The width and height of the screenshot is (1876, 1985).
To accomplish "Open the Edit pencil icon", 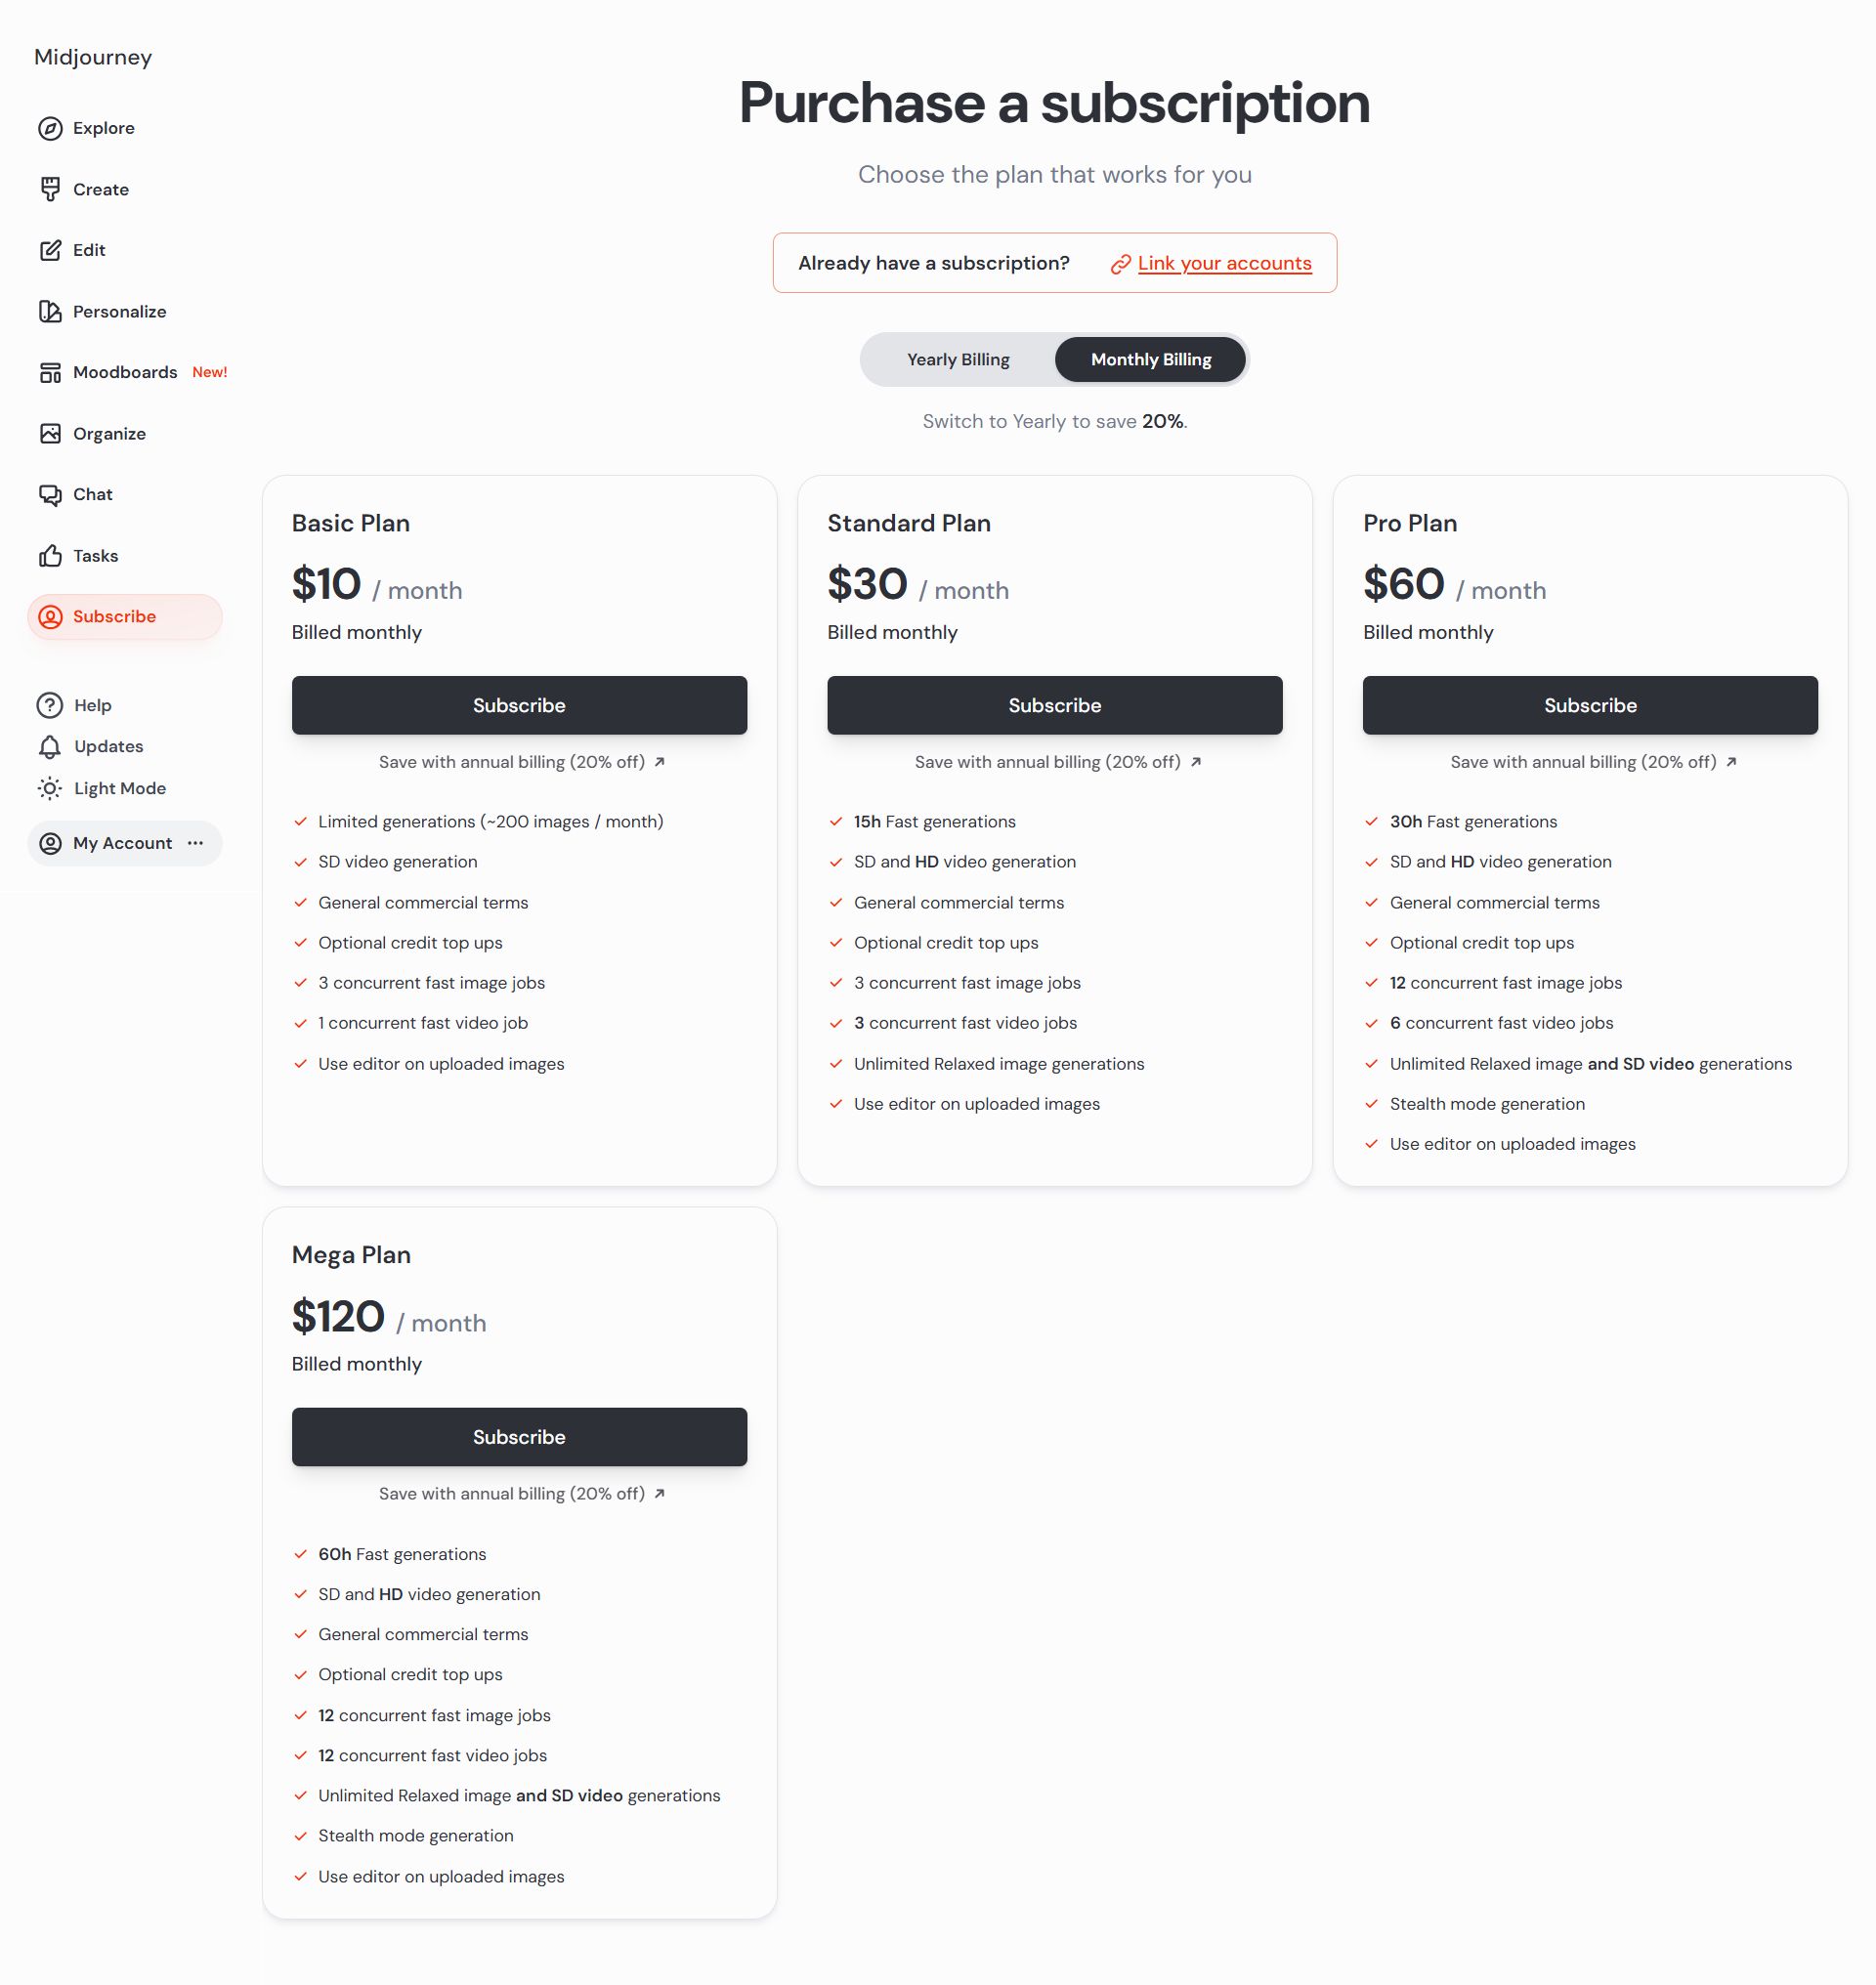I will point(50,250).
